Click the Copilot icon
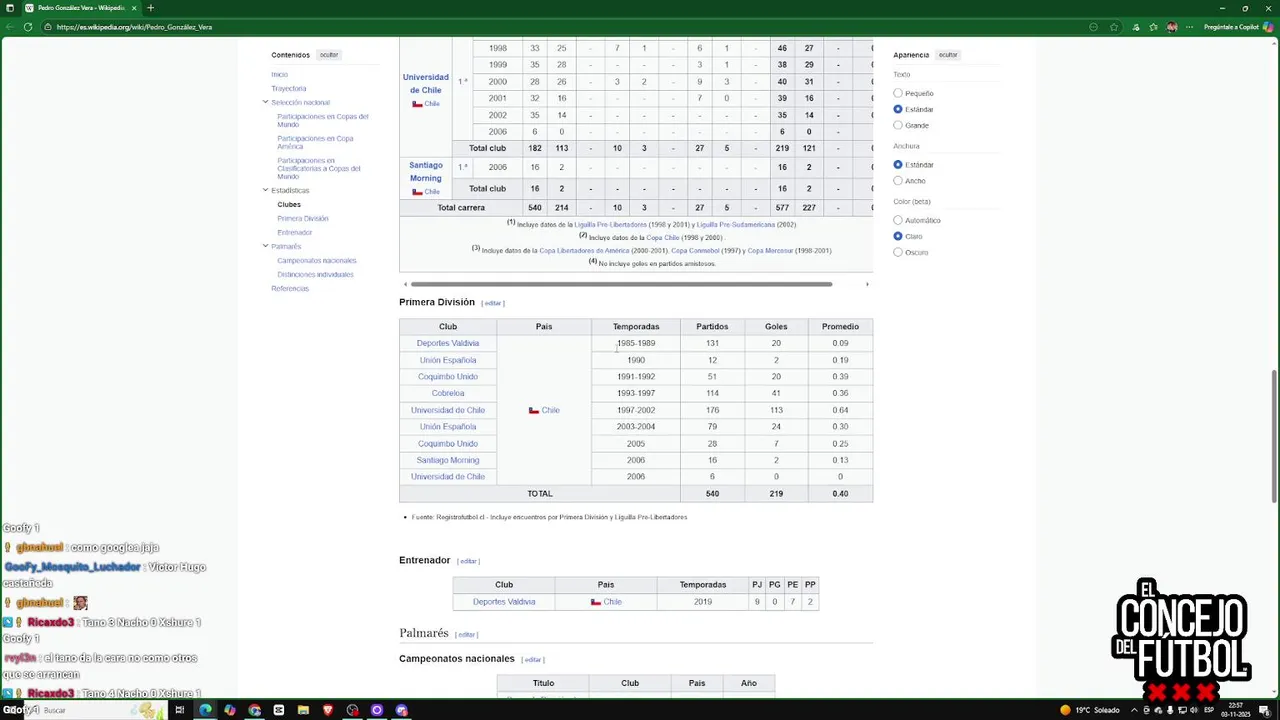The height and width of the screenshot is (720, 1280). click(1268, 27)
